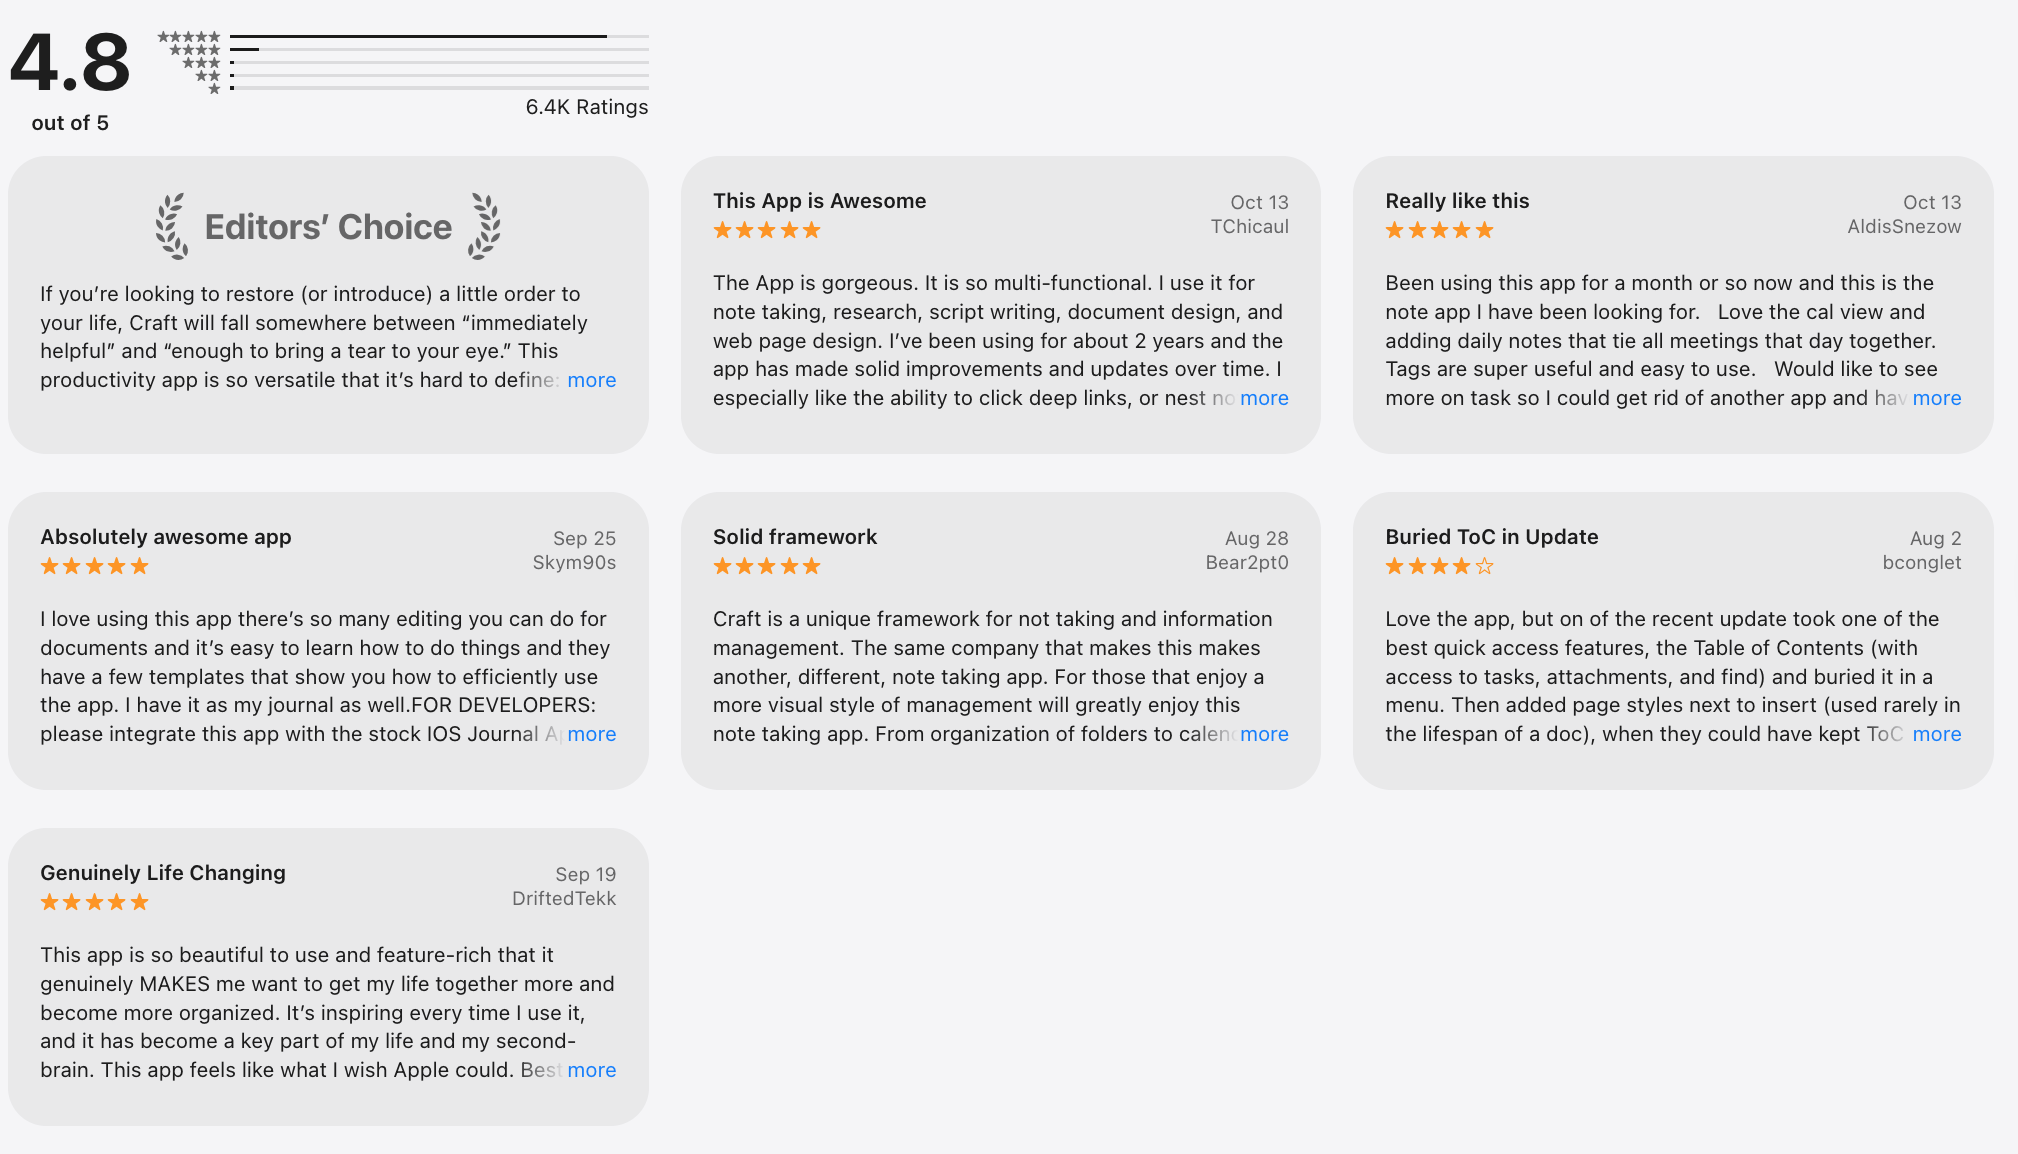2018x1154 pixels.
Task: Expand the Genuinely Life Changing review
Action: 591,1070
